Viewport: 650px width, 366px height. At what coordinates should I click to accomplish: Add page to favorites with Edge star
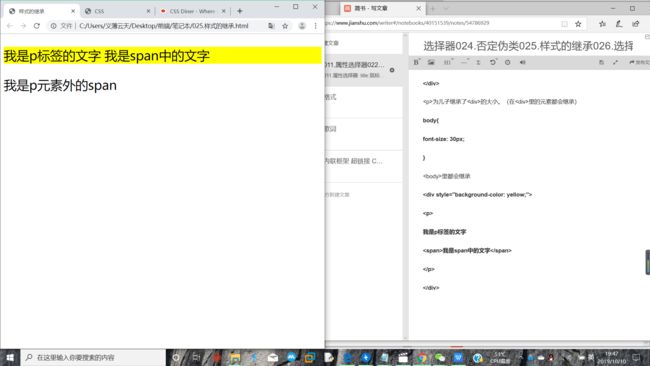(x=578, y=24)
